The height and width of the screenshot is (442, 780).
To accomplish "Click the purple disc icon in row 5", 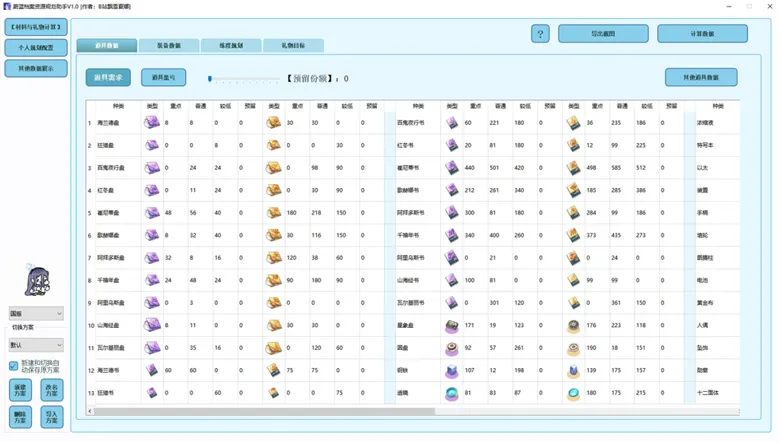I will [152, 213].
